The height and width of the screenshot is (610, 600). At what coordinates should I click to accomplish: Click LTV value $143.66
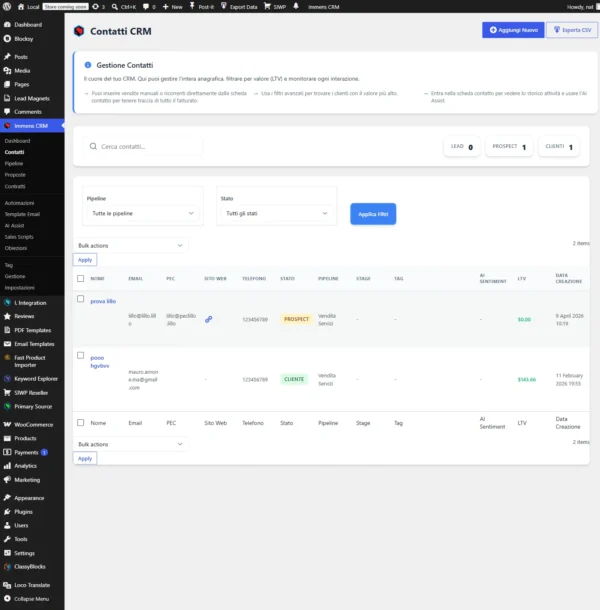point(526,379)
